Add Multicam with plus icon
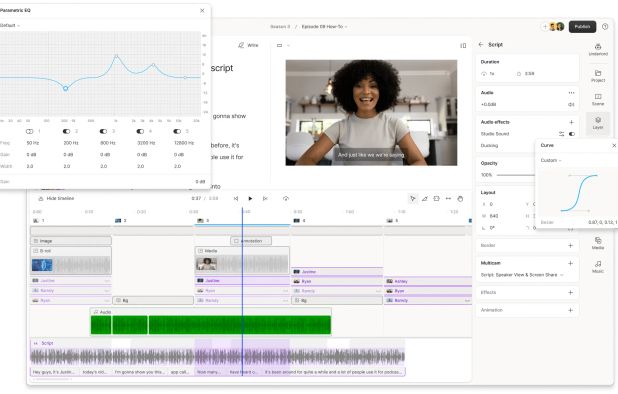618x394 pixels. [x=570, y=263]
